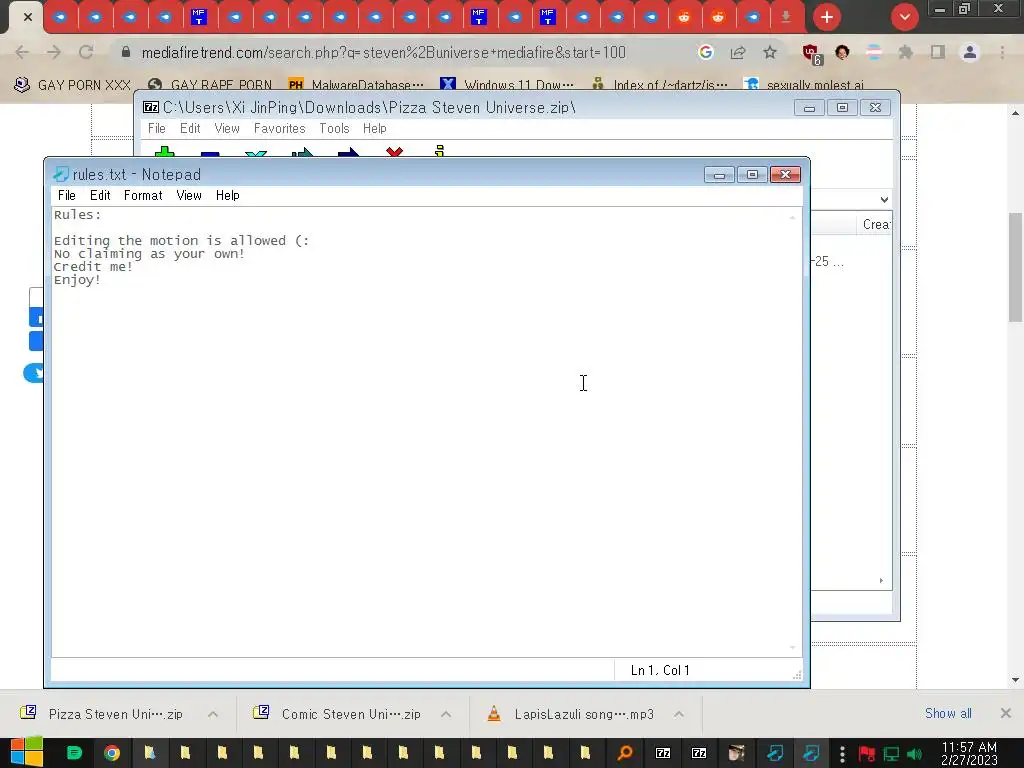Click the Notepad title bar icon

tap(61, 174)
